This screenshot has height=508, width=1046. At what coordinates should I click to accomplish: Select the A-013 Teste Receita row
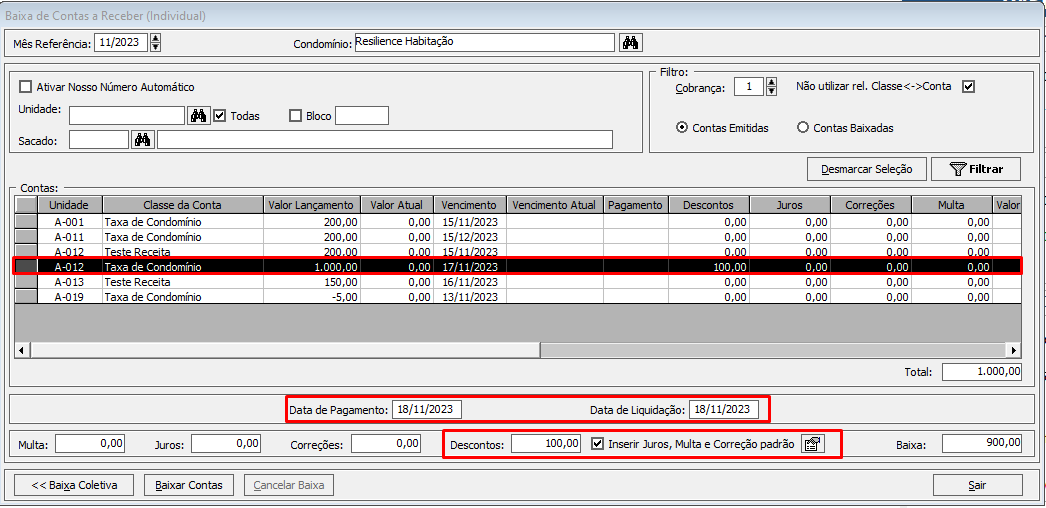518,282
